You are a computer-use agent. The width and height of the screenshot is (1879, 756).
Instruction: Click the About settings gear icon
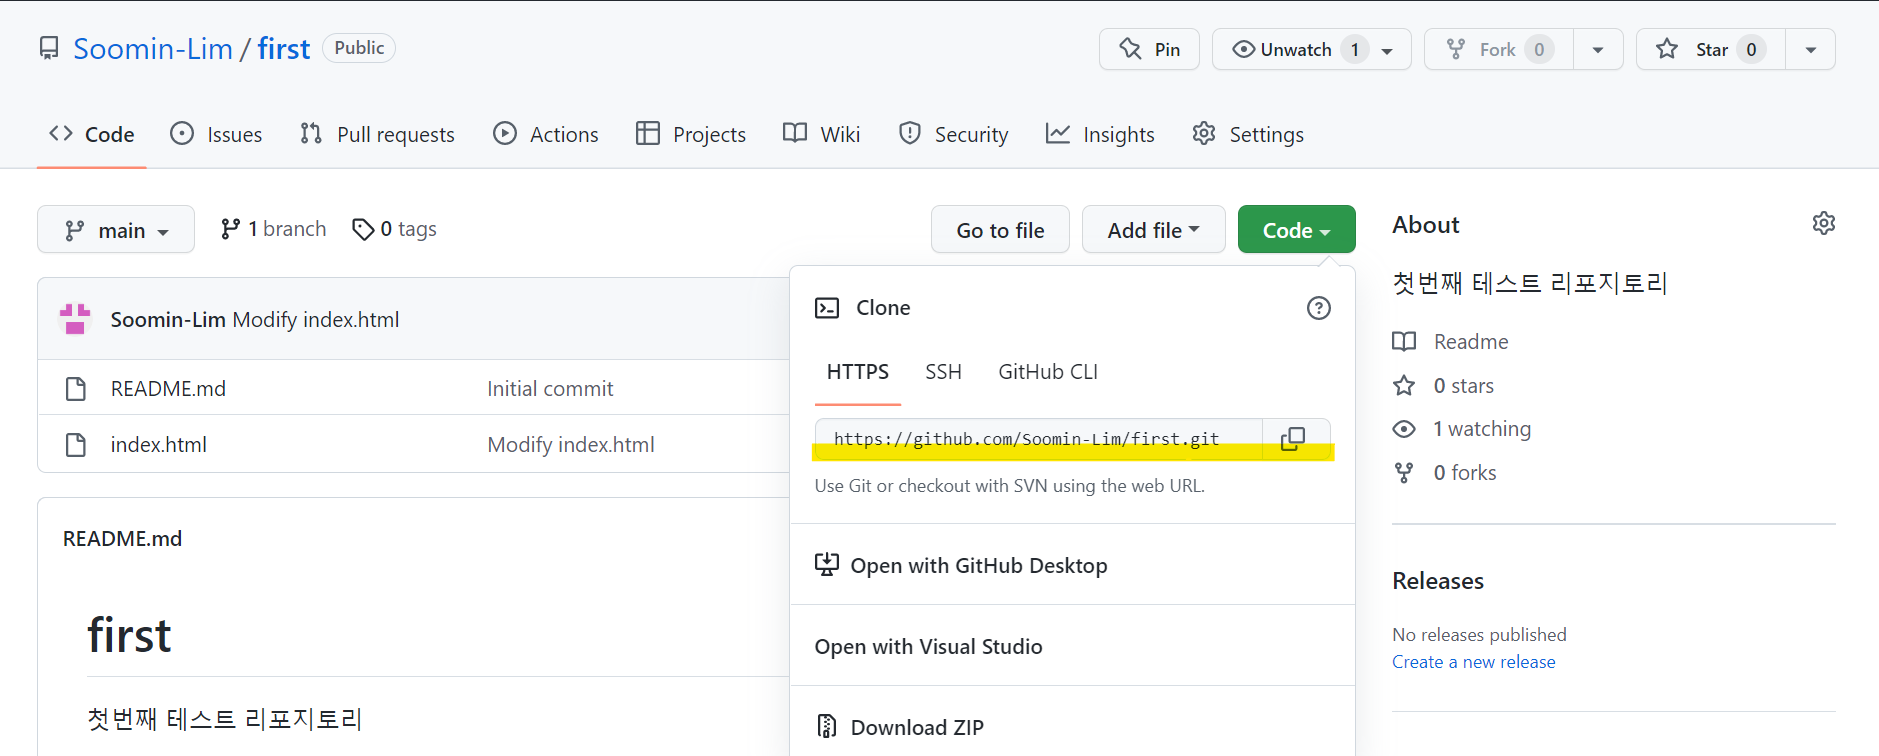[1824, 223]
